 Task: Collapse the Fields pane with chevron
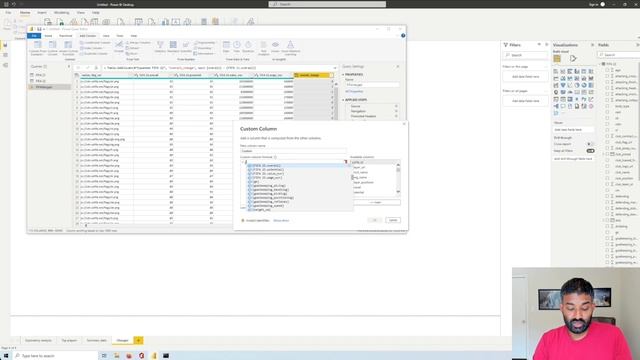pyautogui.click(x=637, y=45)
